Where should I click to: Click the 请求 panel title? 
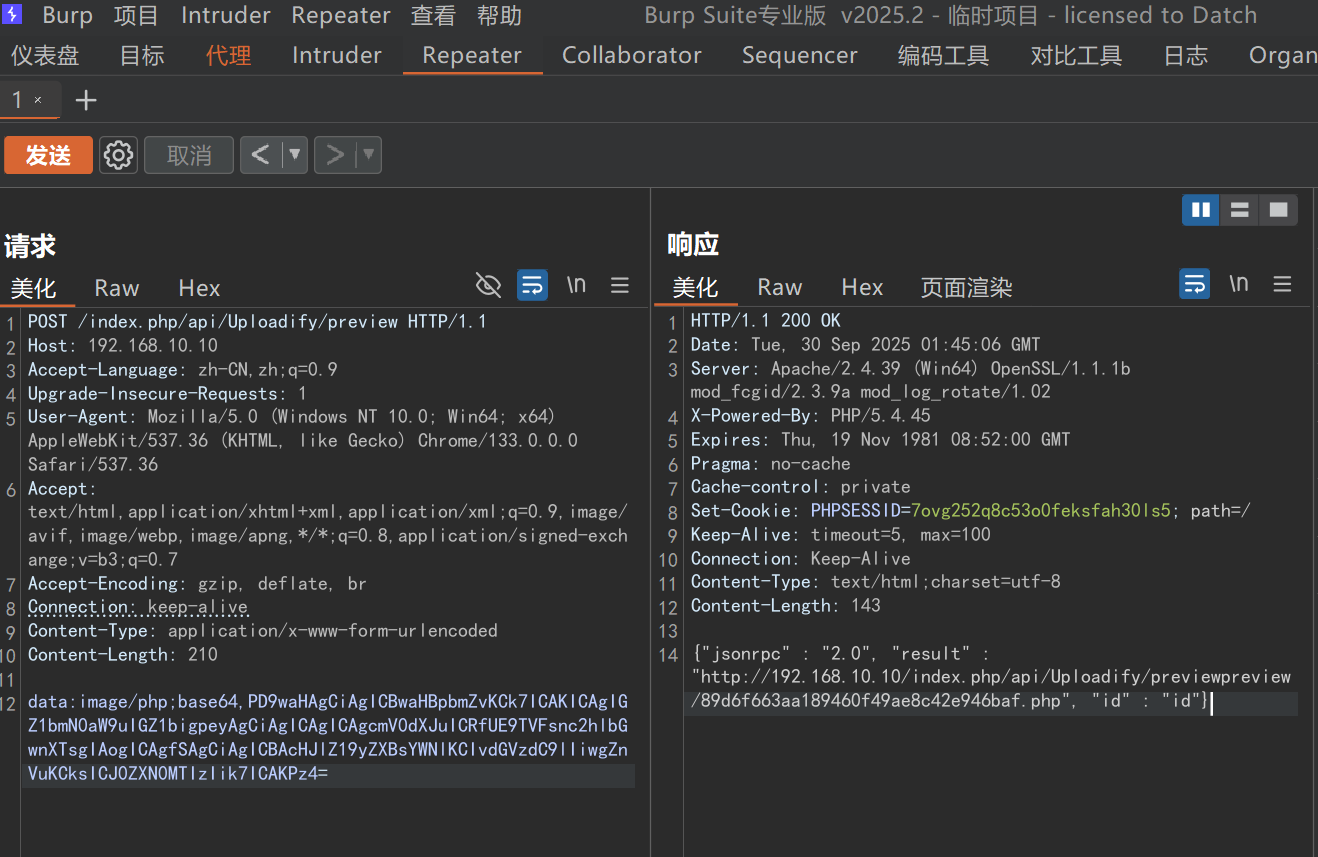(30, 245)
